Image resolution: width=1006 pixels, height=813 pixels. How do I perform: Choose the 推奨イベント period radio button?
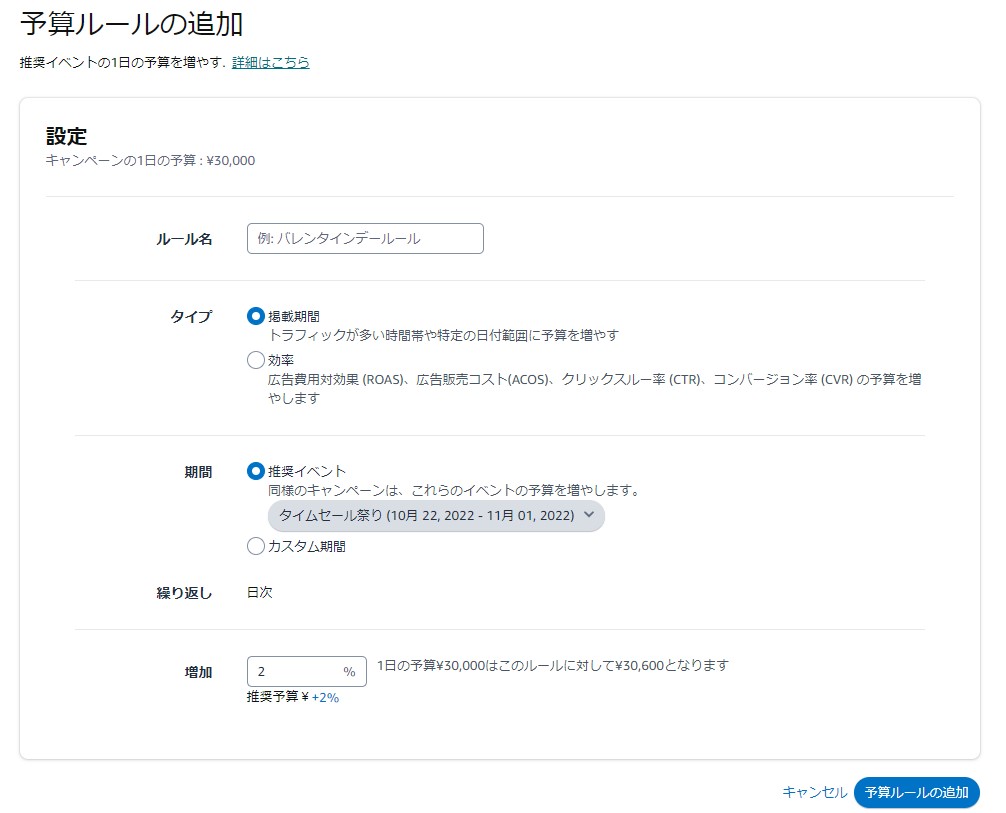[x=256, y=471]
